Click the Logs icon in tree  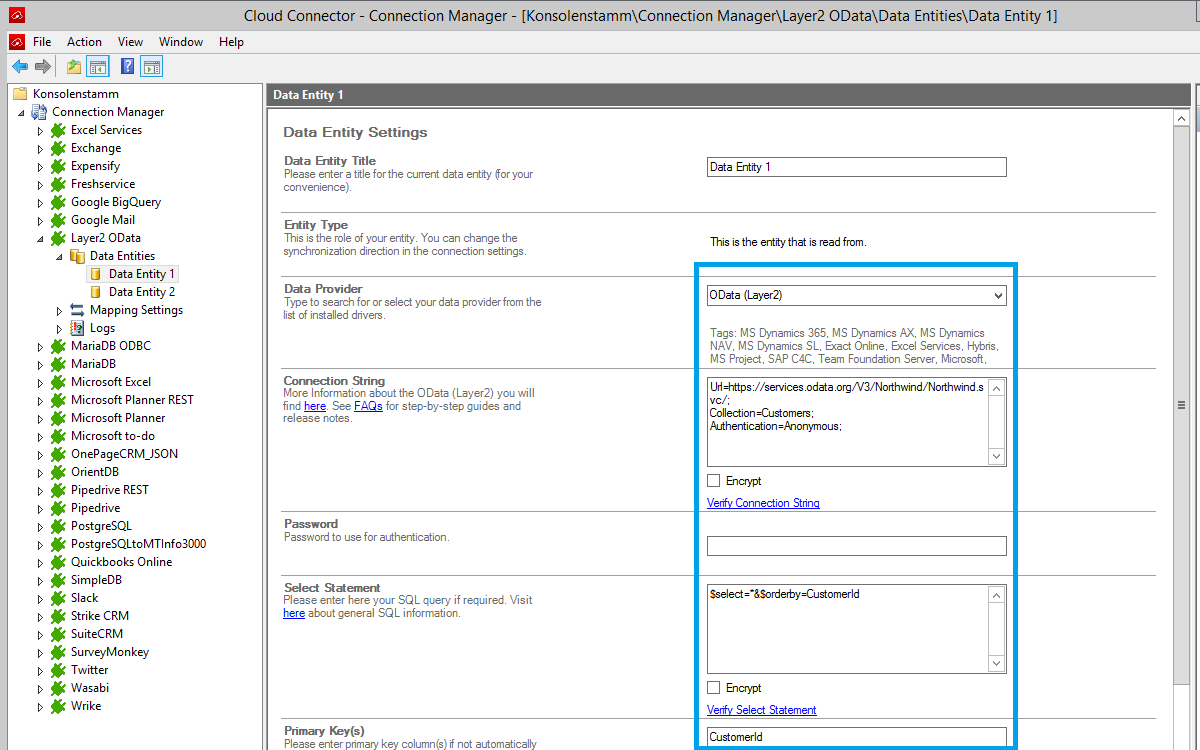pyautogui.click(x=77, y=328)
